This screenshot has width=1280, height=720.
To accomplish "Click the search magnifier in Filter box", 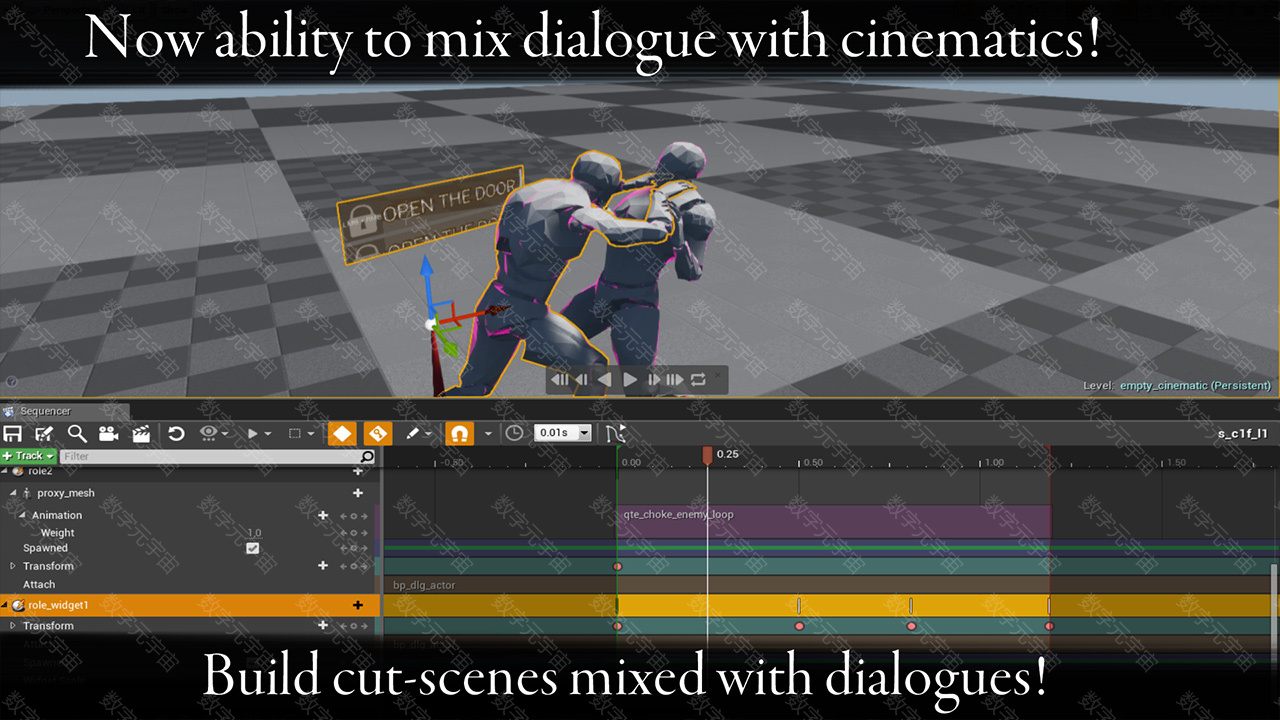I will click(x=367, y=456).
